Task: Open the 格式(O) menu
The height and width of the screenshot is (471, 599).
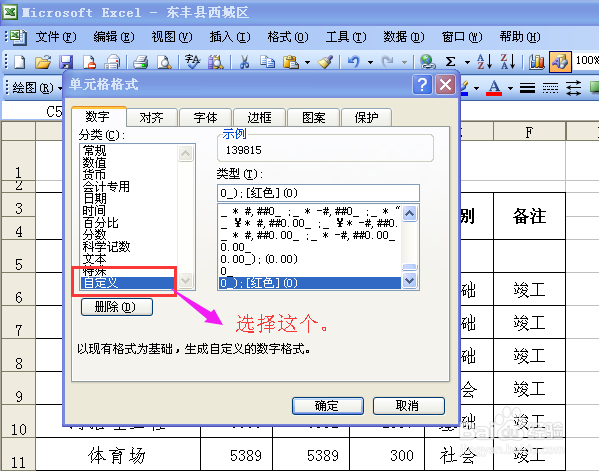Action: point(288,37)
